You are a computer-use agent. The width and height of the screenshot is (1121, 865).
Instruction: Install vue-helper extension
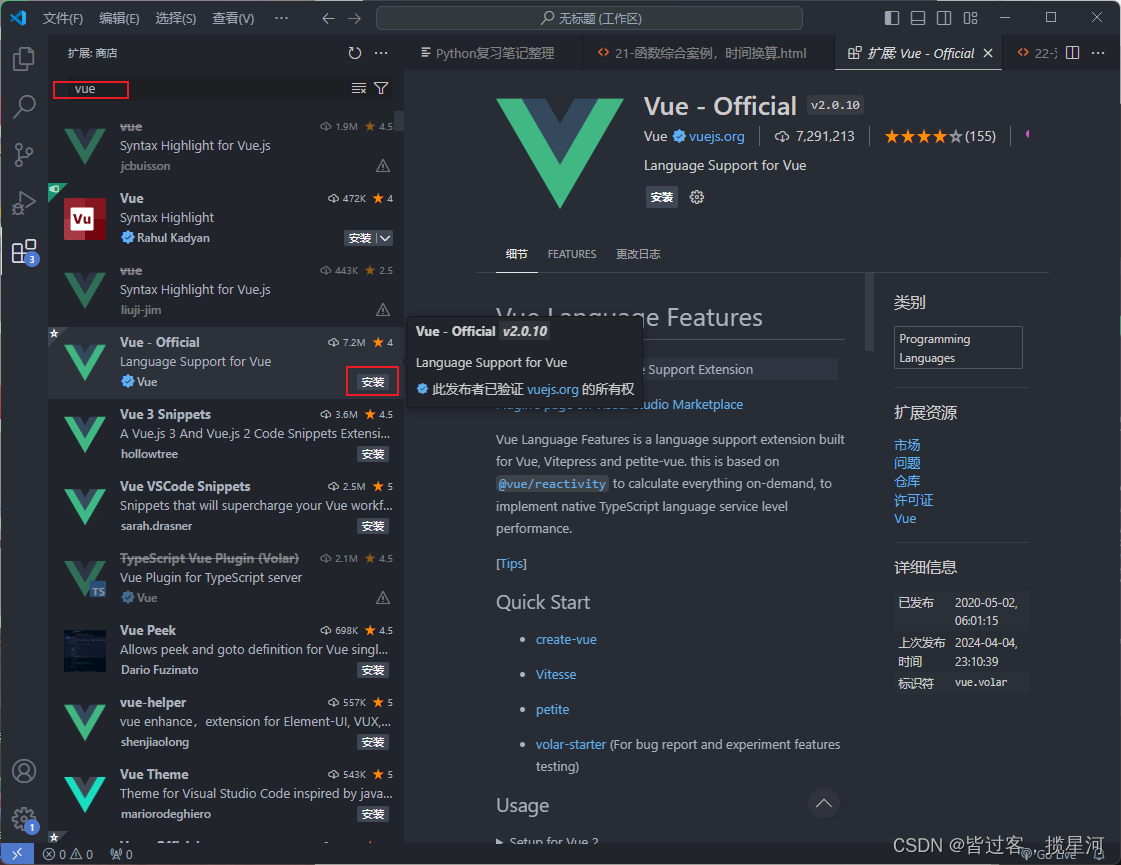tap(373, 743)
